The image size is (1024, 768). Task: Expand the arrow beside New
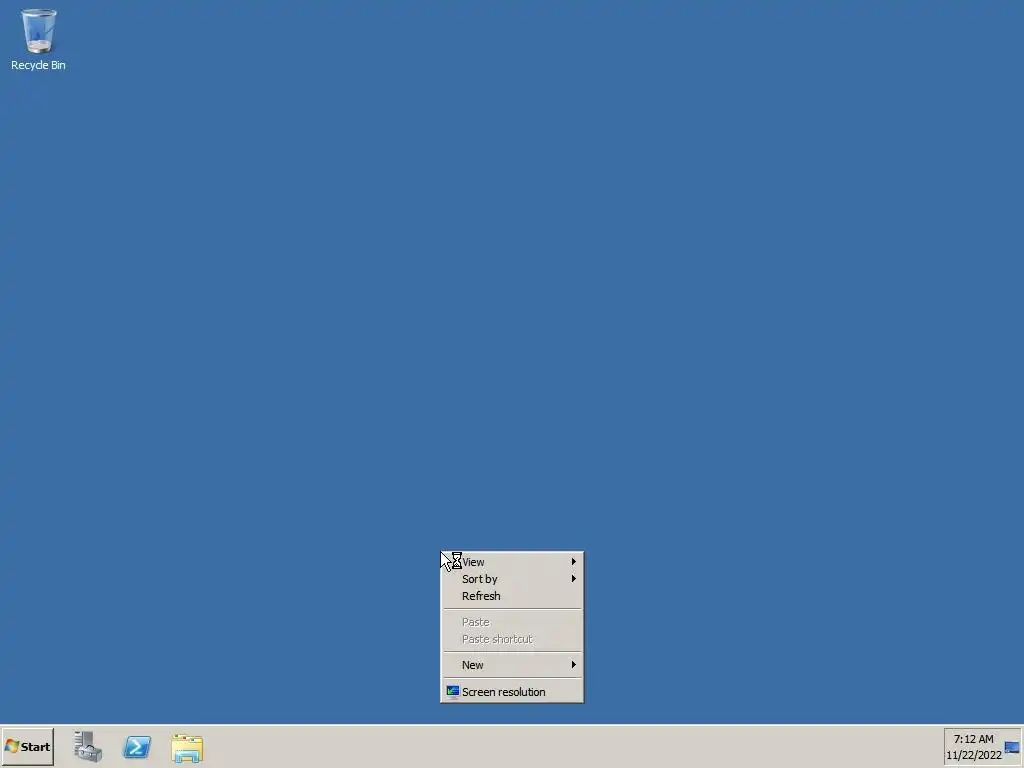573,665
